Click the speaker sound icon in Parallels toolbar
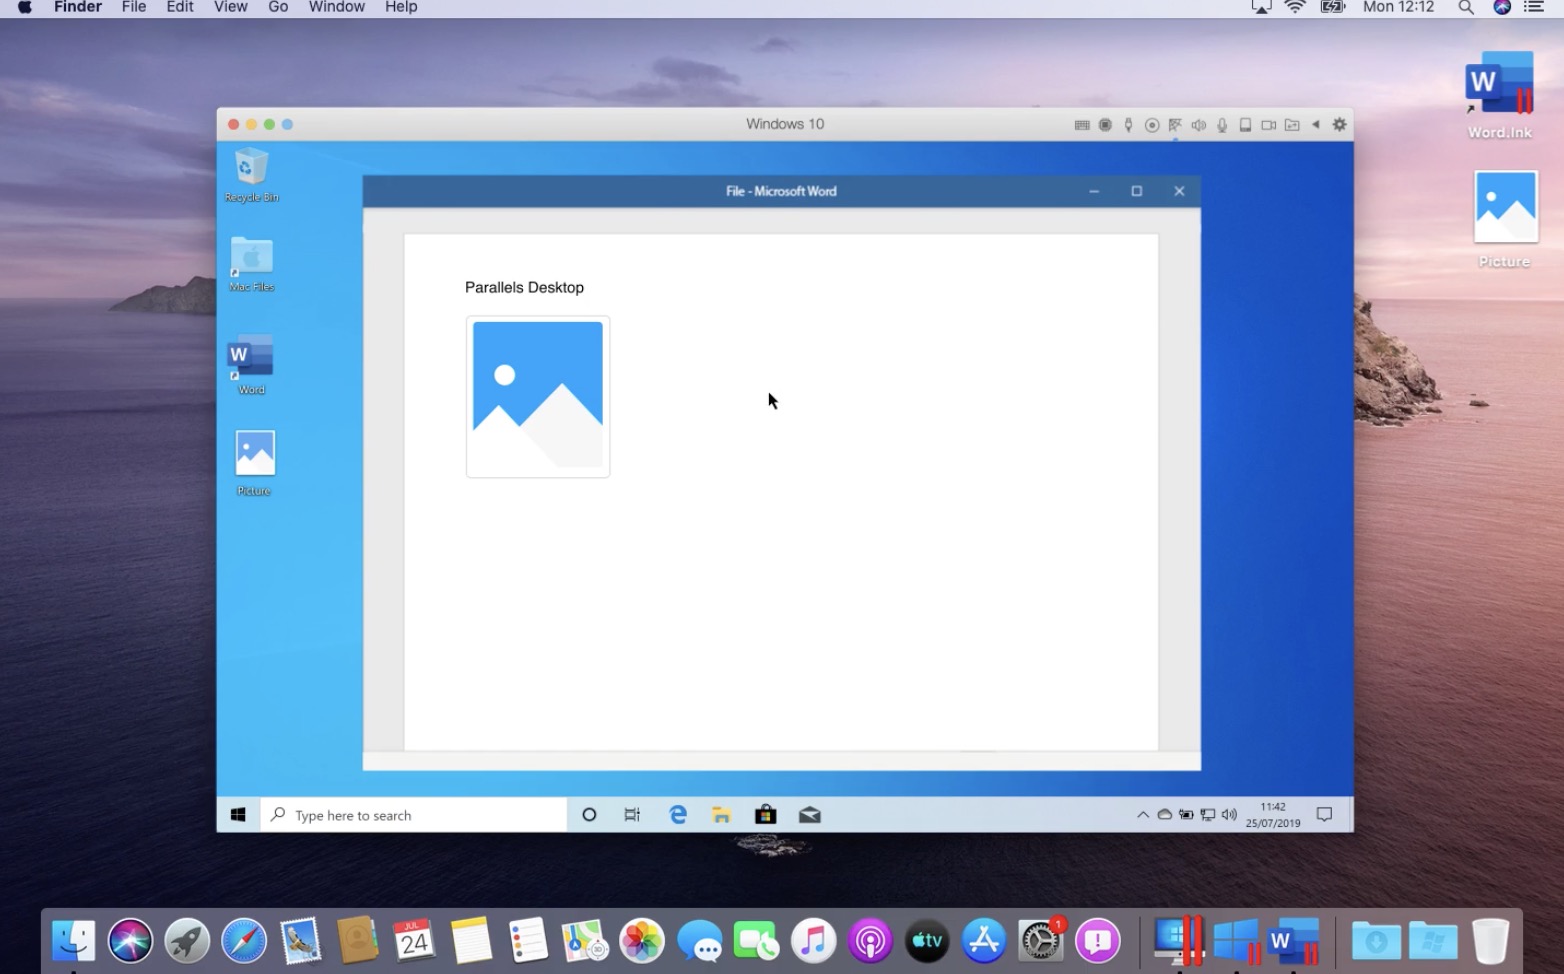Screen dimensions: 1564x974 1198,125
